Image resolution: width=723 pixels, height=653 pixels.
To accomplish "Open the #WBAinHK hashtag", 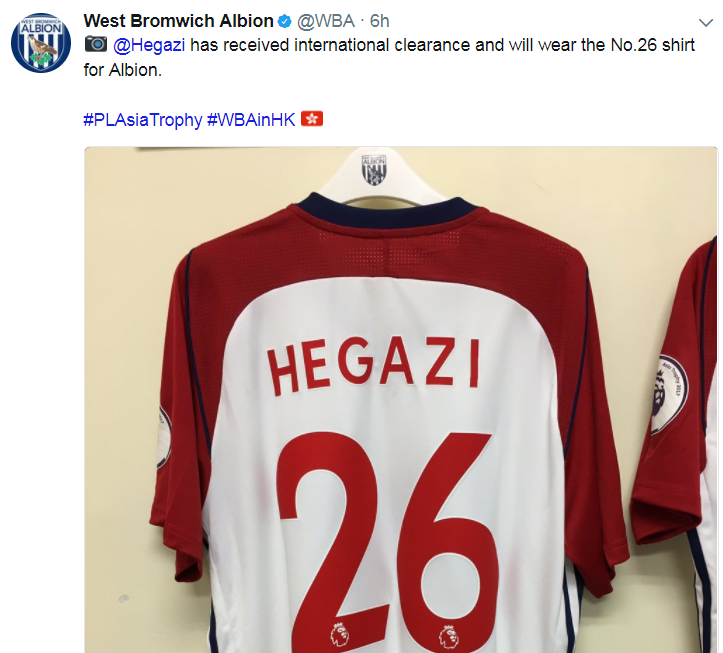I will click(251, 120).
